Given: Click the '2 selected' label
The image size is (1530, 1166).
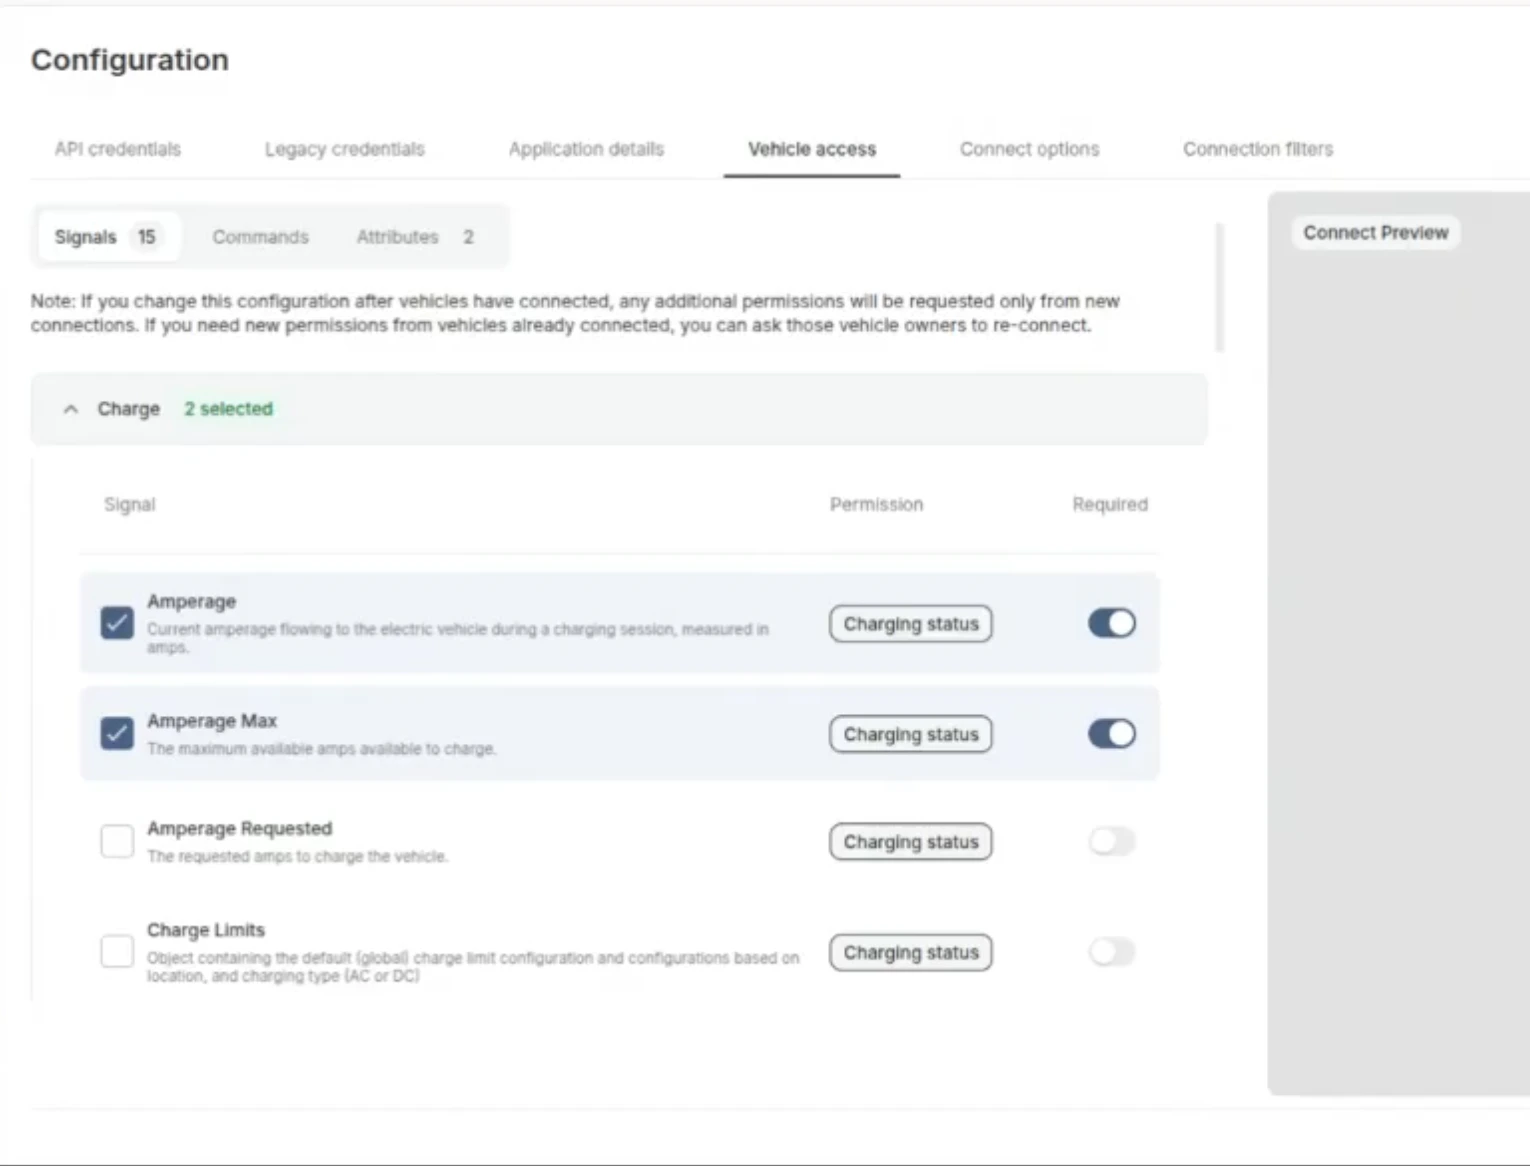Looking at the screenshot, I should coord(228,409).
